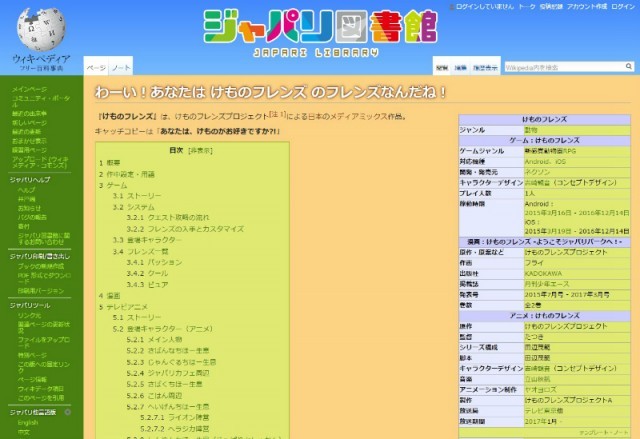Open the language settings gear icon

point(68,411)
